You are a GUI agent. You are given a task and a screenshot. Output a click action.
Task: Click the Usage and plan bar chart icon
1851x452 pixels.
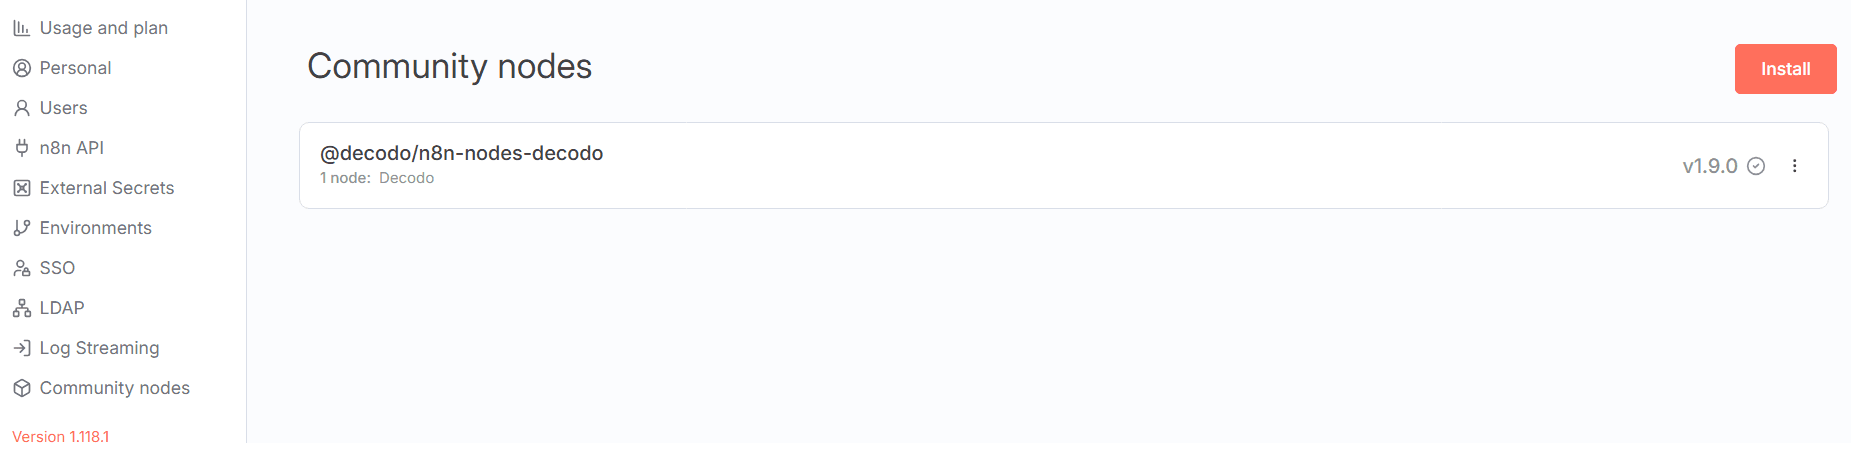coord(21,28)
